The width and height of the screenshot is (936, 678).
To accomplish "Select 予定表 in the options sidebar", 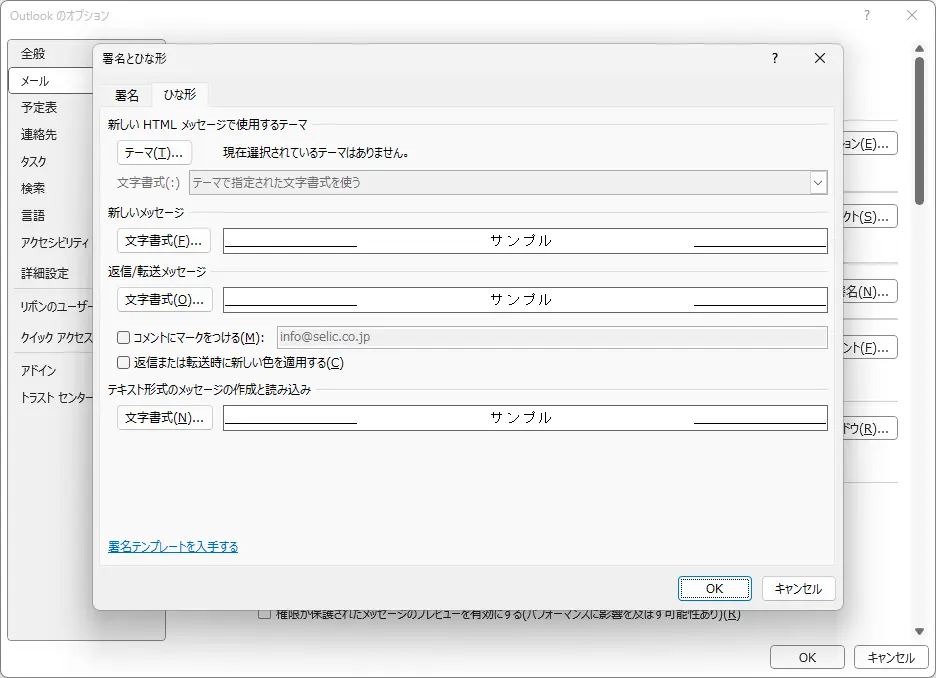I will pyautogui.click(x=39, y=107).
